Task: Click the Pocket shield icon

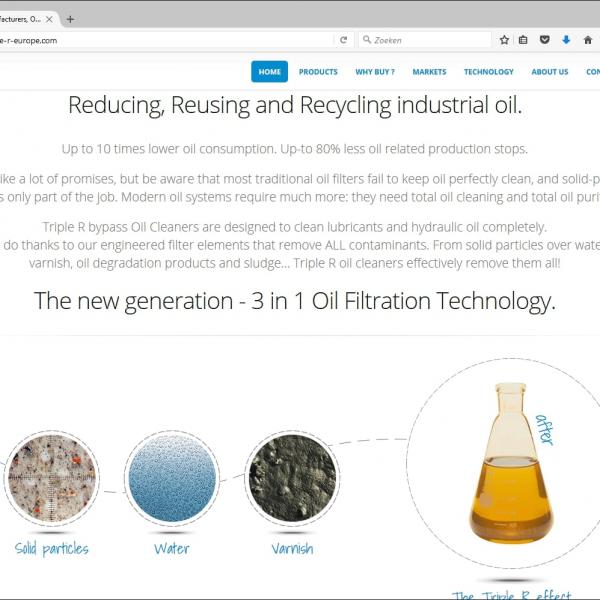Action: [545, 39]
